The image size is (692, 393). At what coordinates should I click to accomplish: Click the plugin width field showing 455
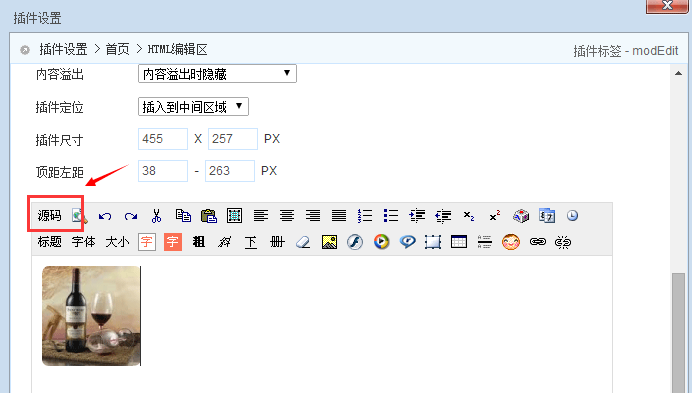[163, 139]
